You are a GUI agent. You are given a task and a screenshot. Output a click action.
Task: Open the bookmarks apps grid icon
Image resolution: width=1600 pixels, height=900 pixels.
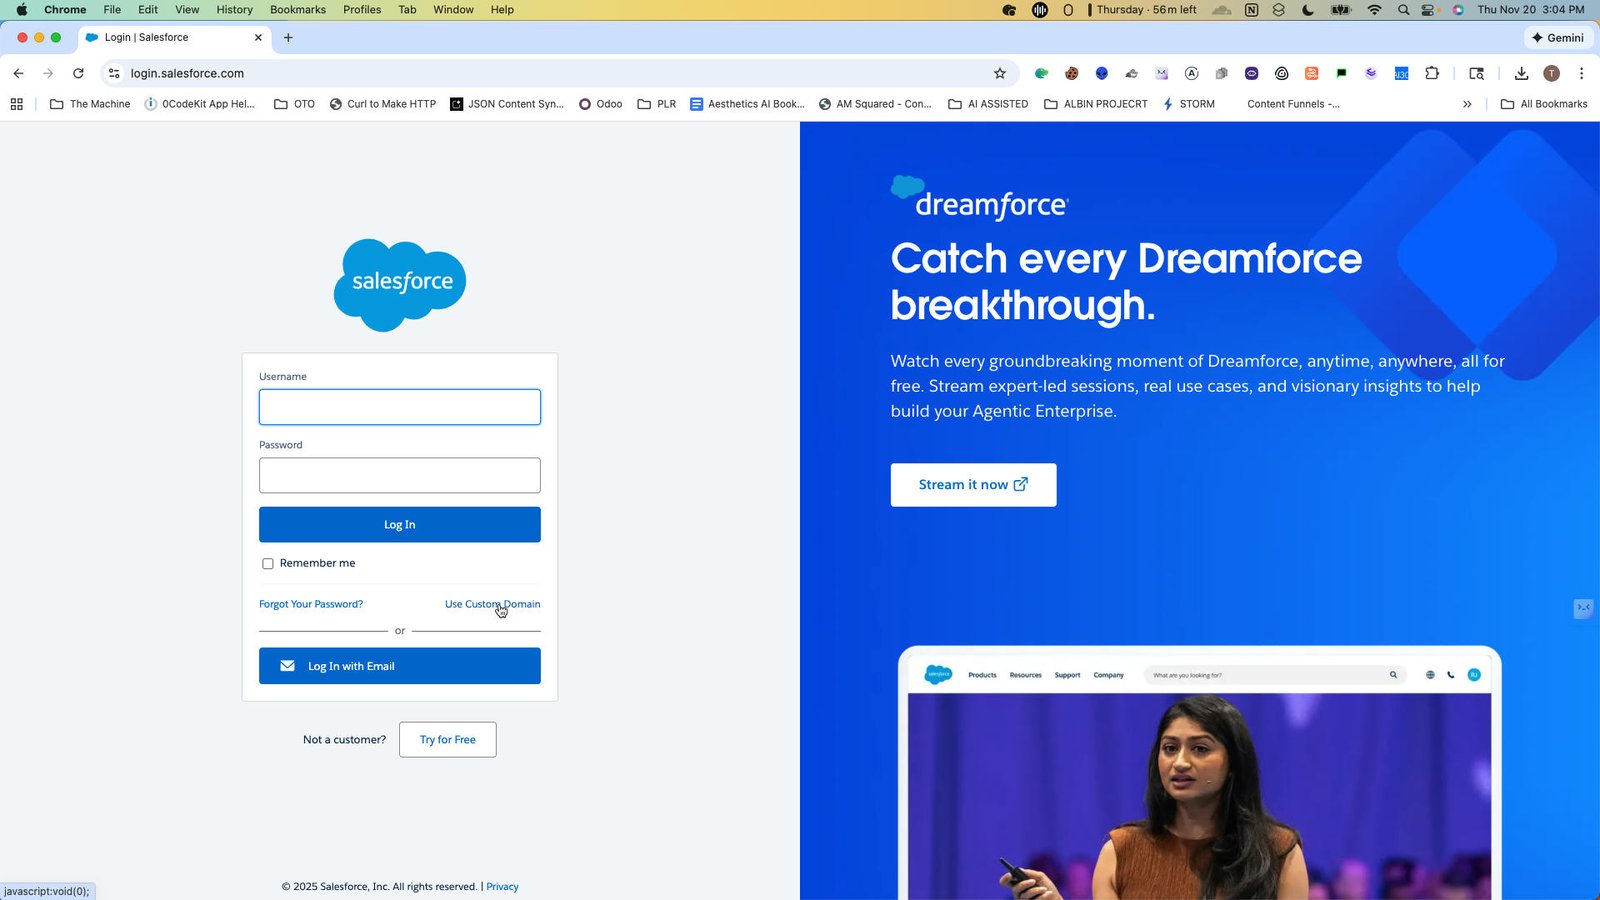(16, 104)
